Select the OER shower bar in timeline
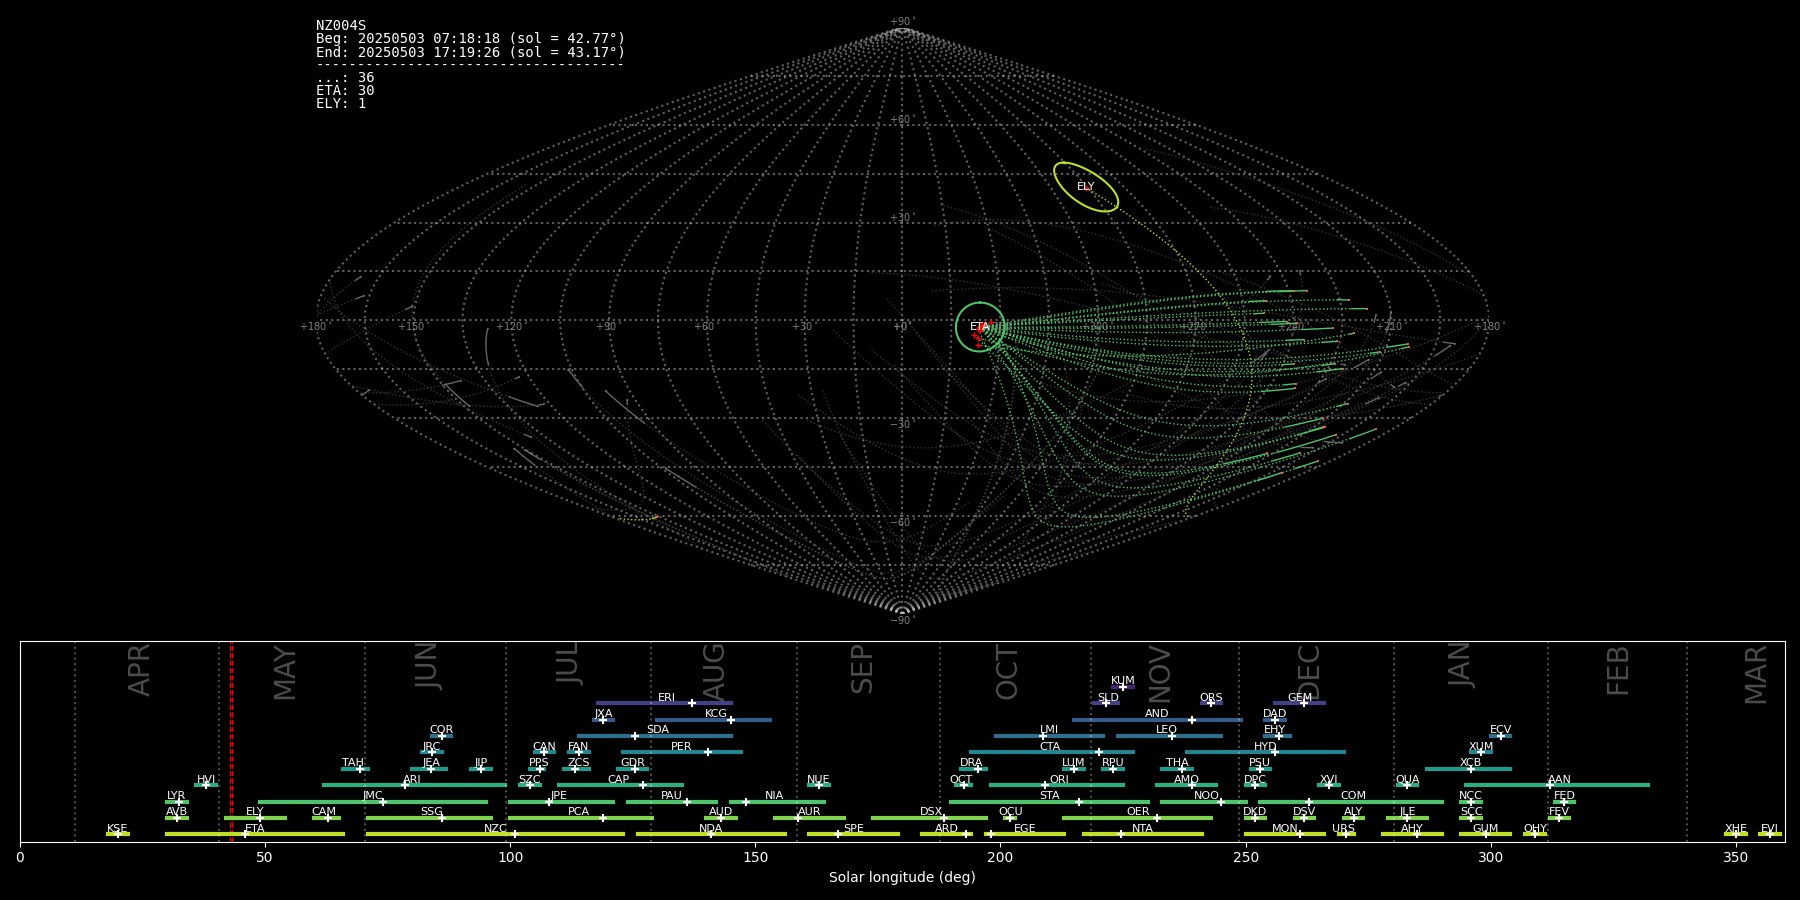 click(1137, 818)
